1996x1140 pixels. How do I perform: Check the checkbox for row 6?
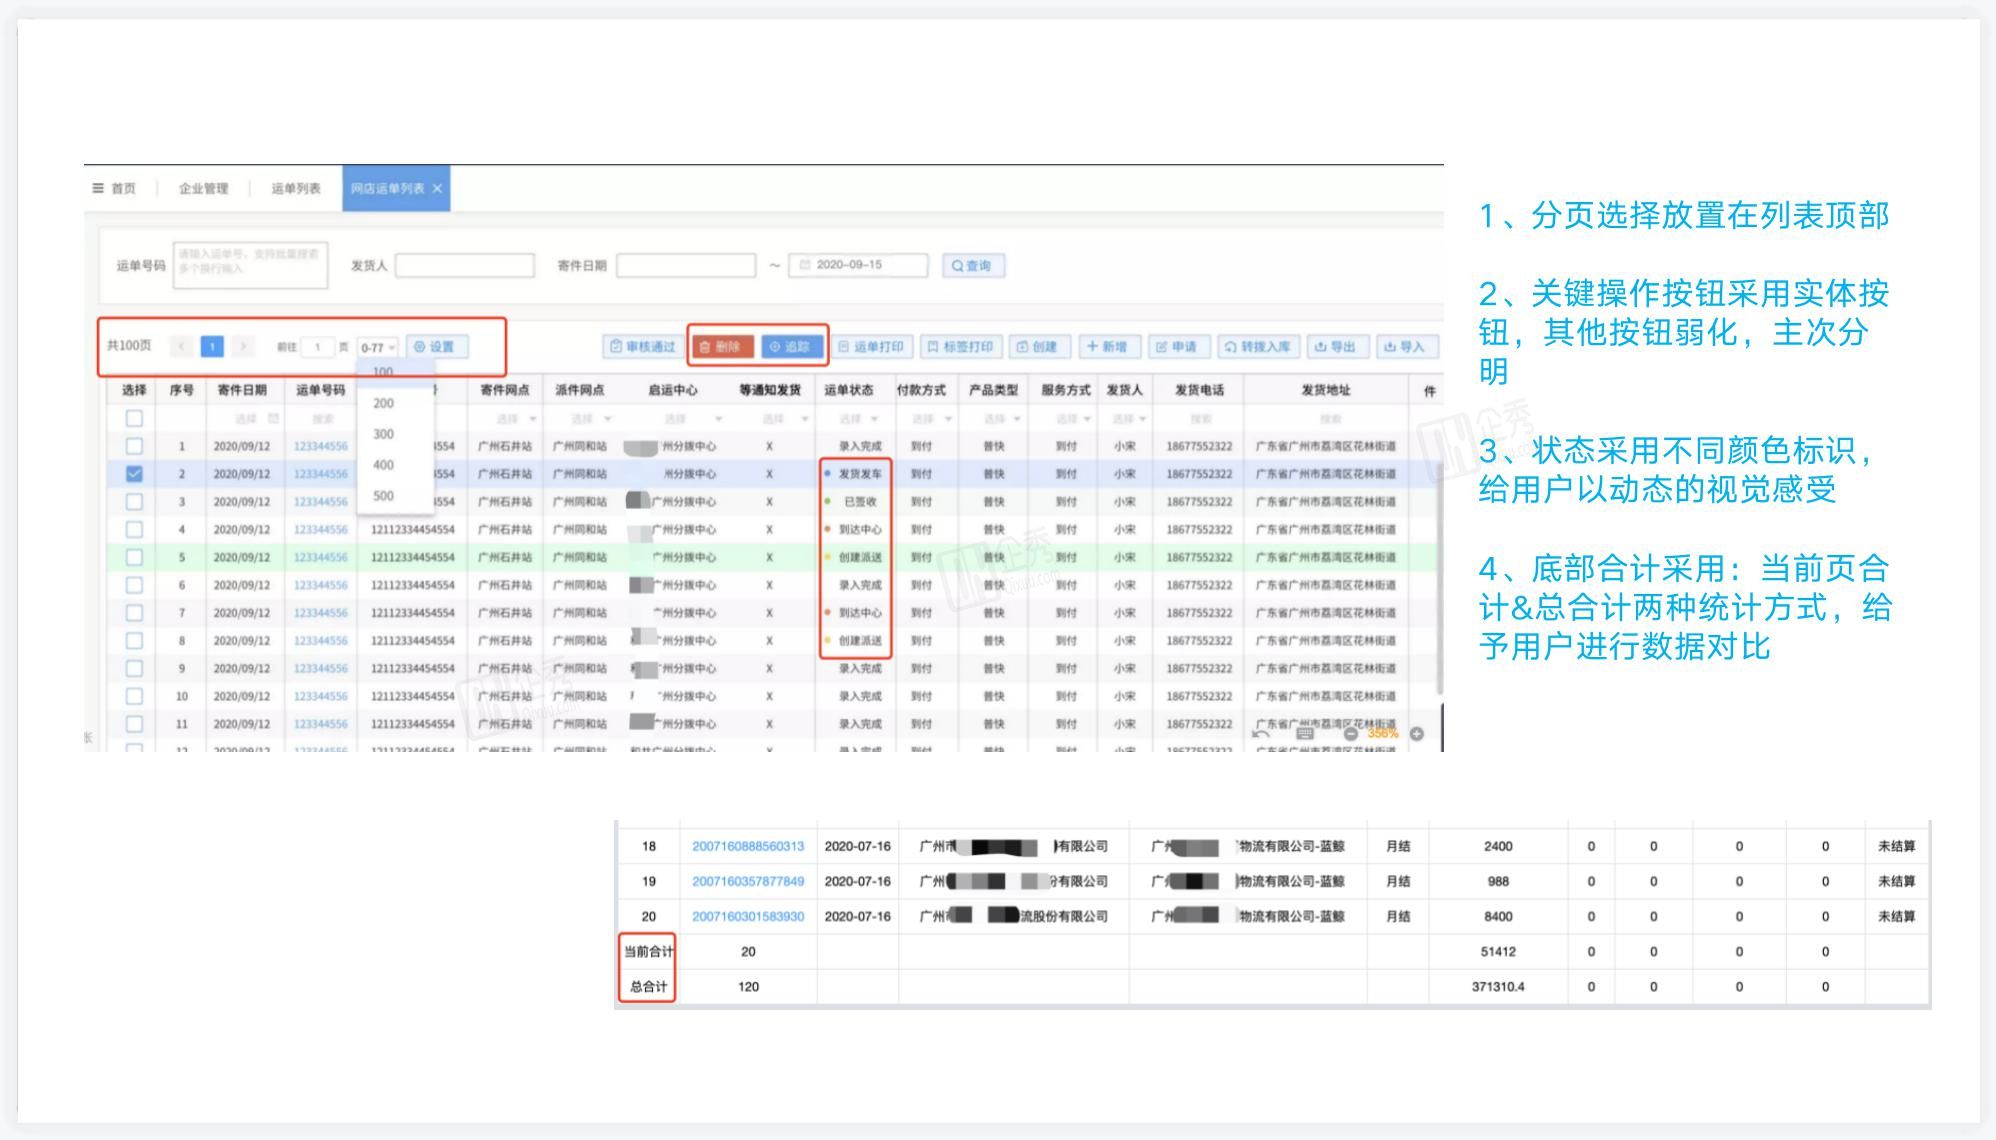134,585
